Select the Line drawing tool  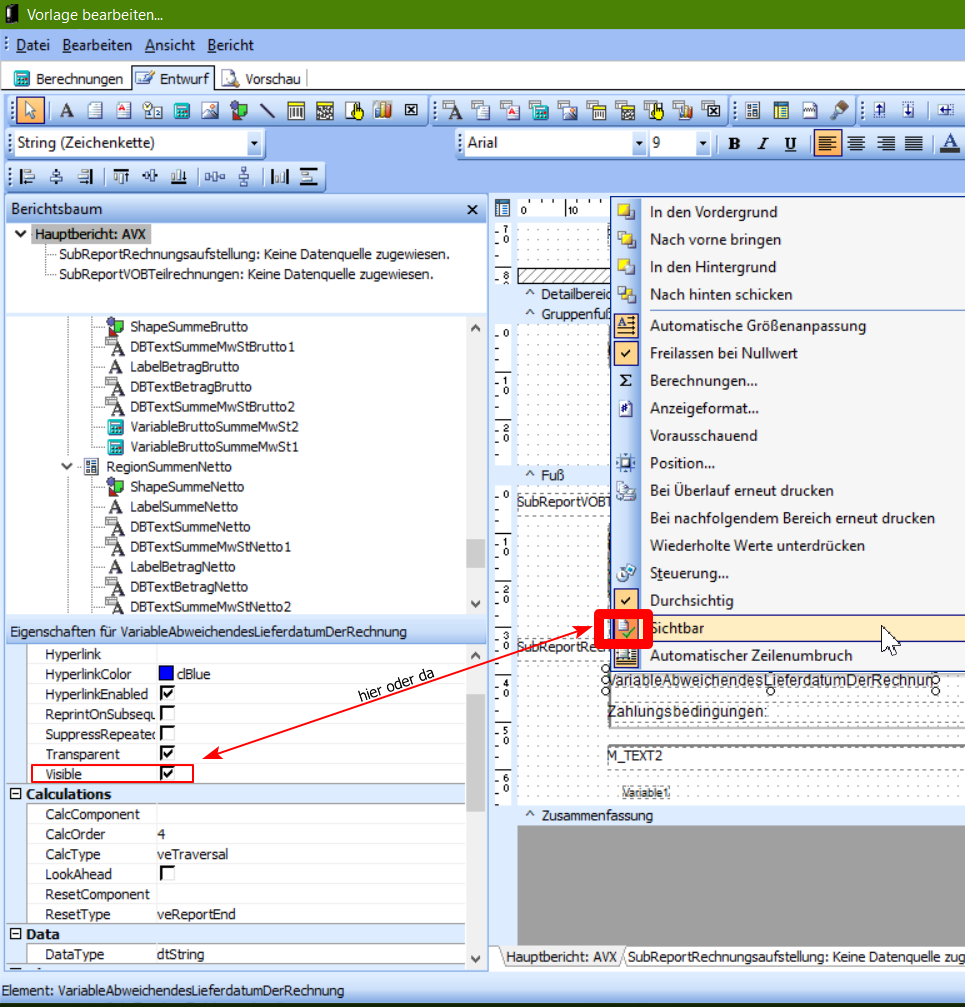pos(267,110)
